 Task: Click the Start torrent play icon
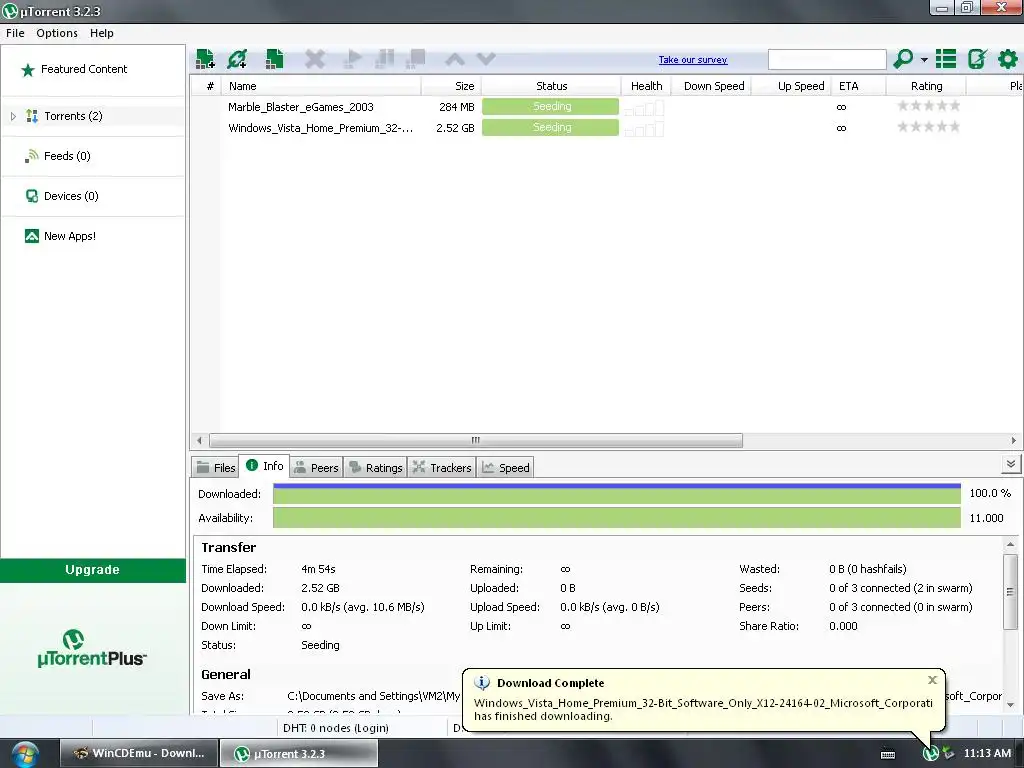(353, 59)
